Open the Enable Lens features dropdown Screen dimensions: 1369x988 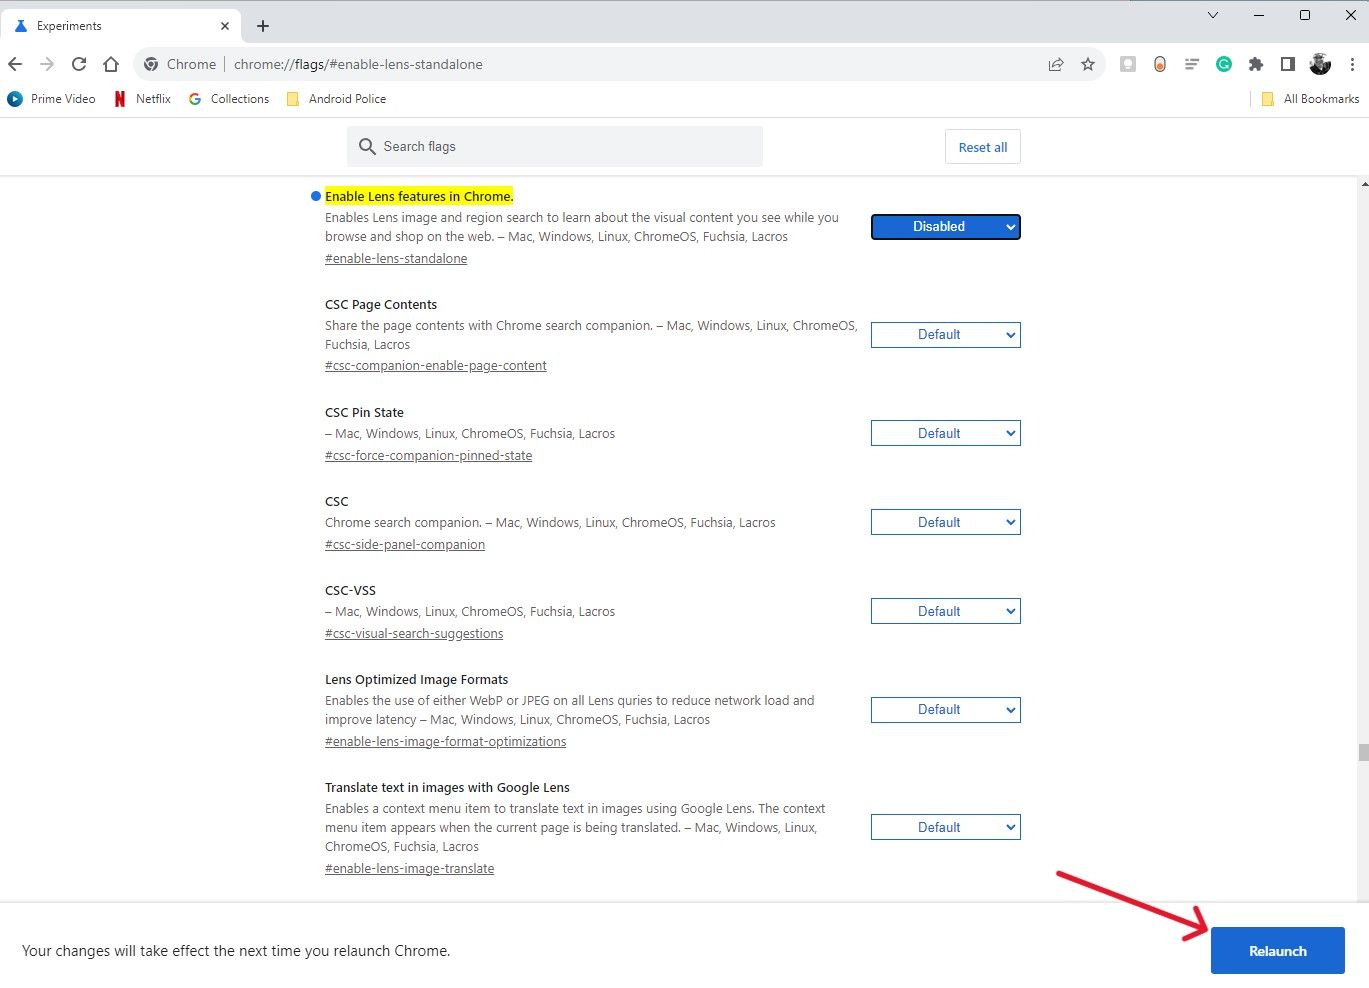(944, 226)
